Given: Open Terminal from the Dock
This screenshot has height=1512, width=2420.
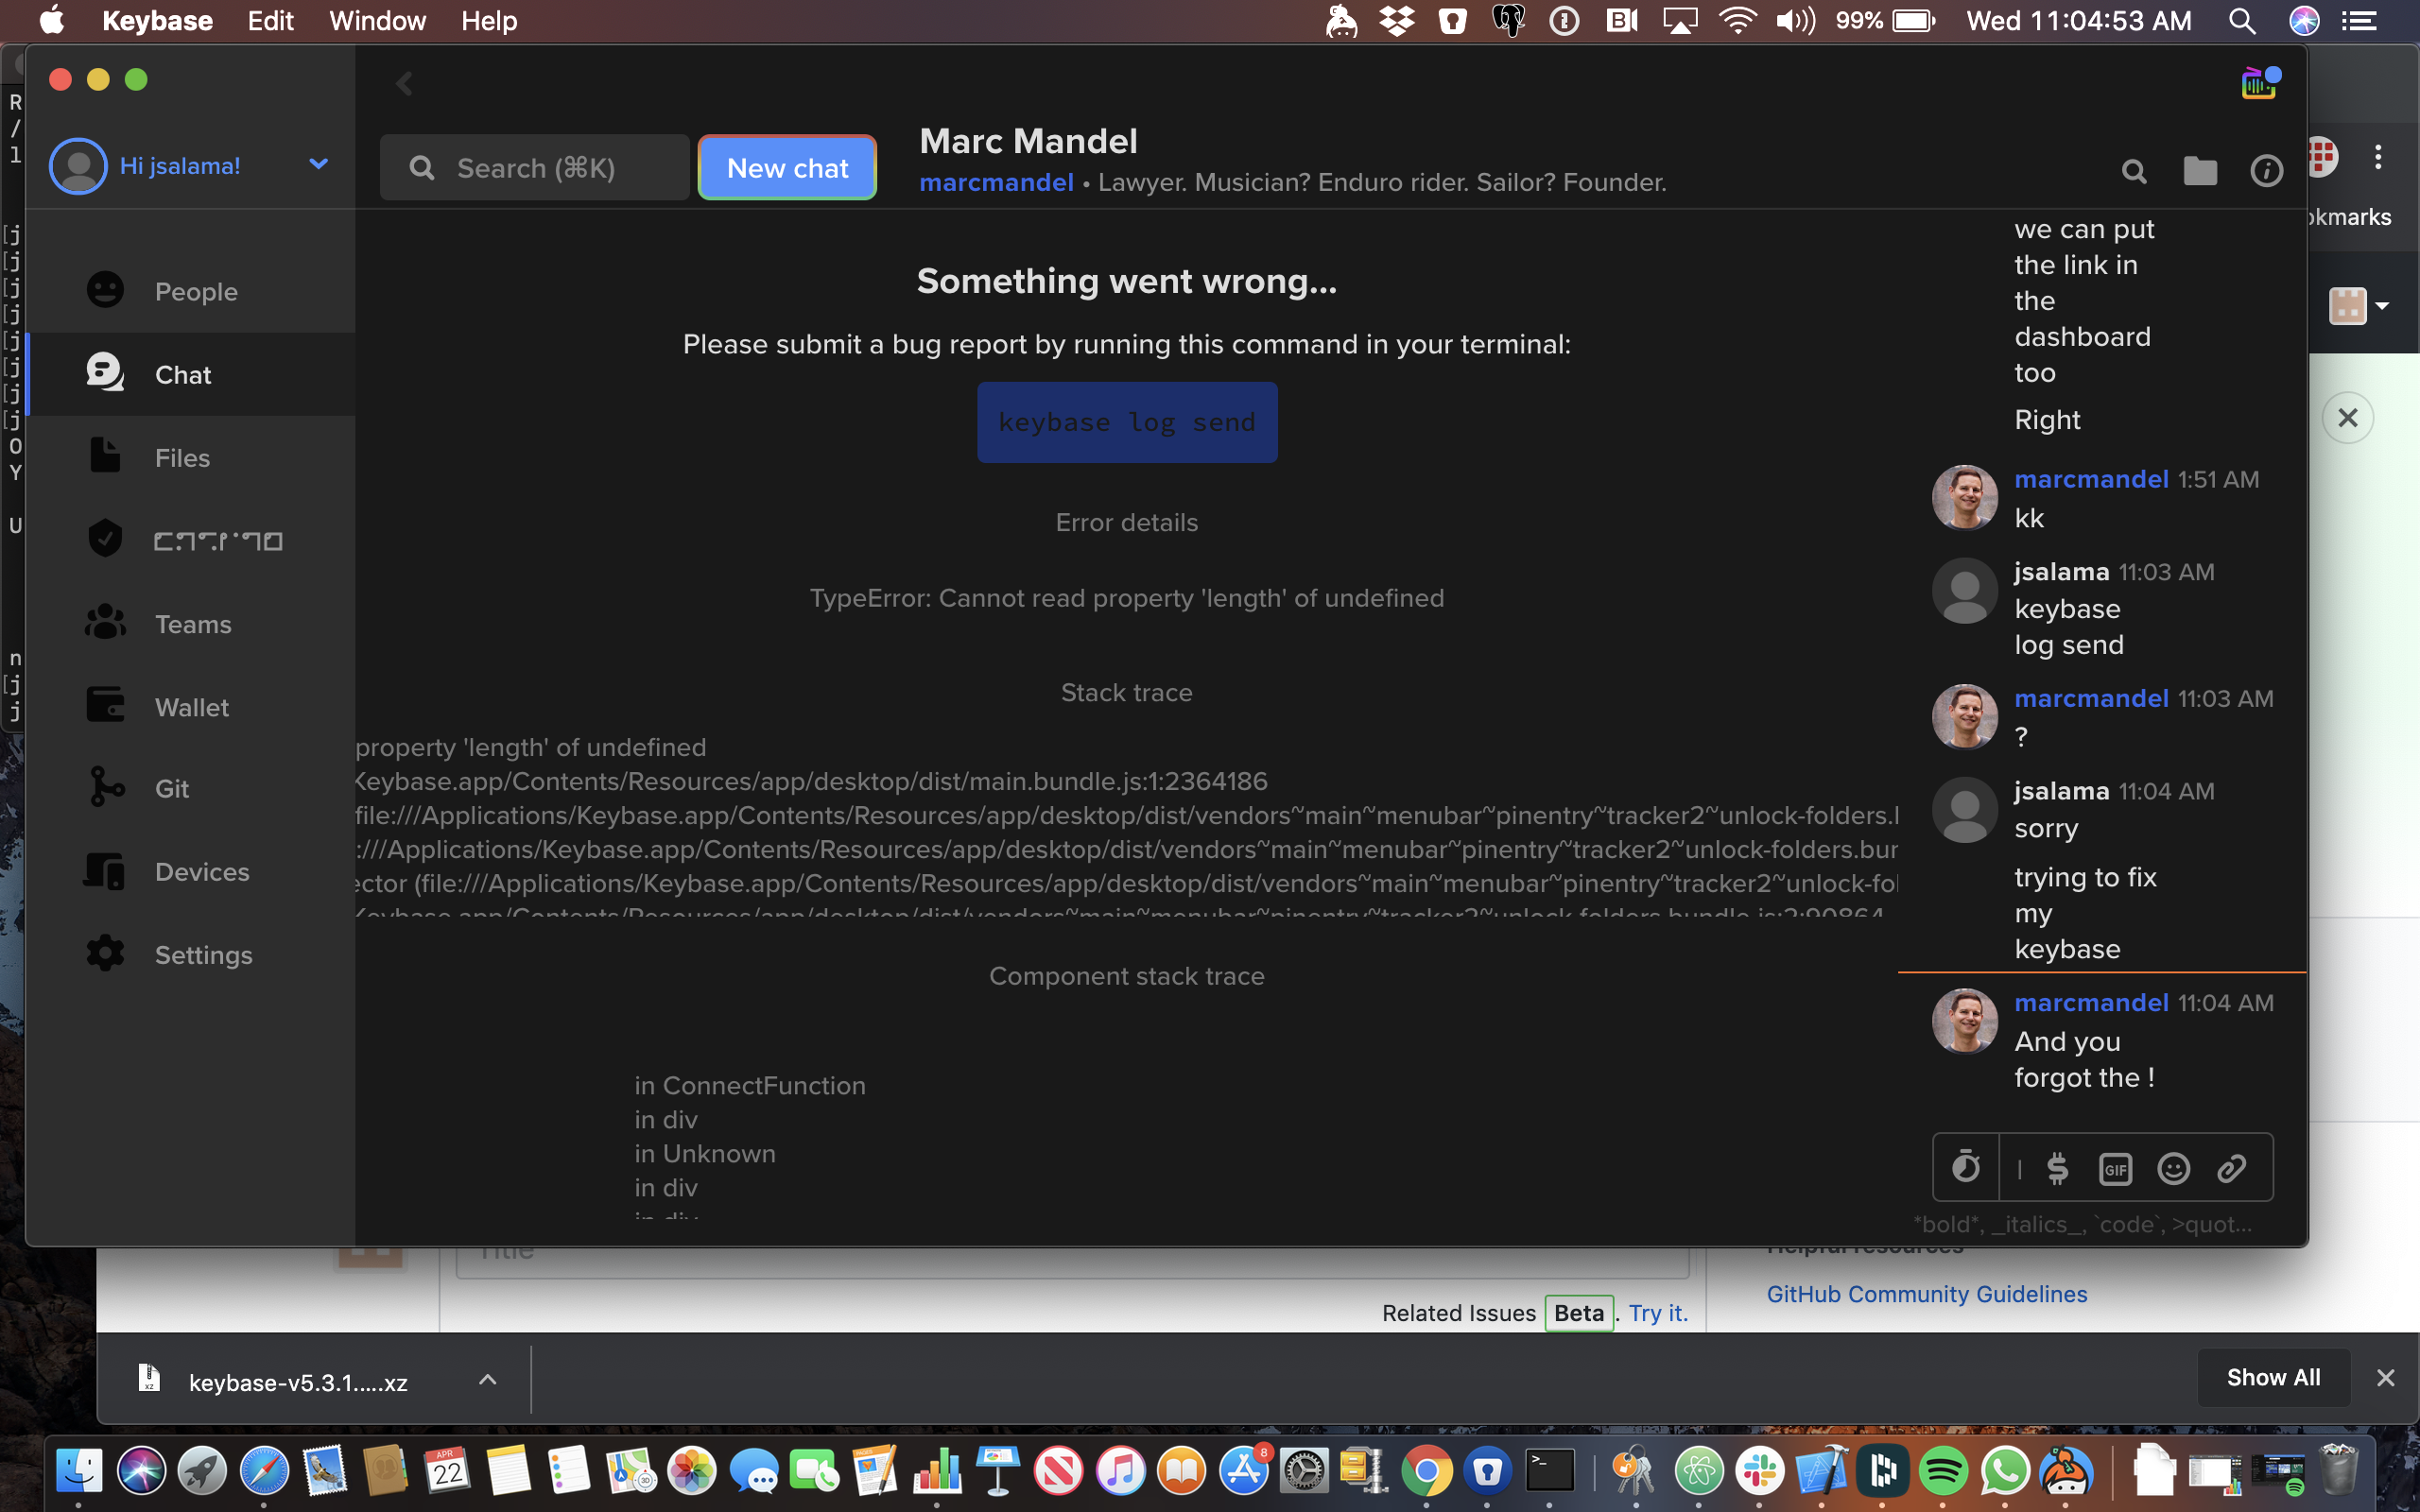Looking at the screenshot, I should [x=1549, y=1471].
